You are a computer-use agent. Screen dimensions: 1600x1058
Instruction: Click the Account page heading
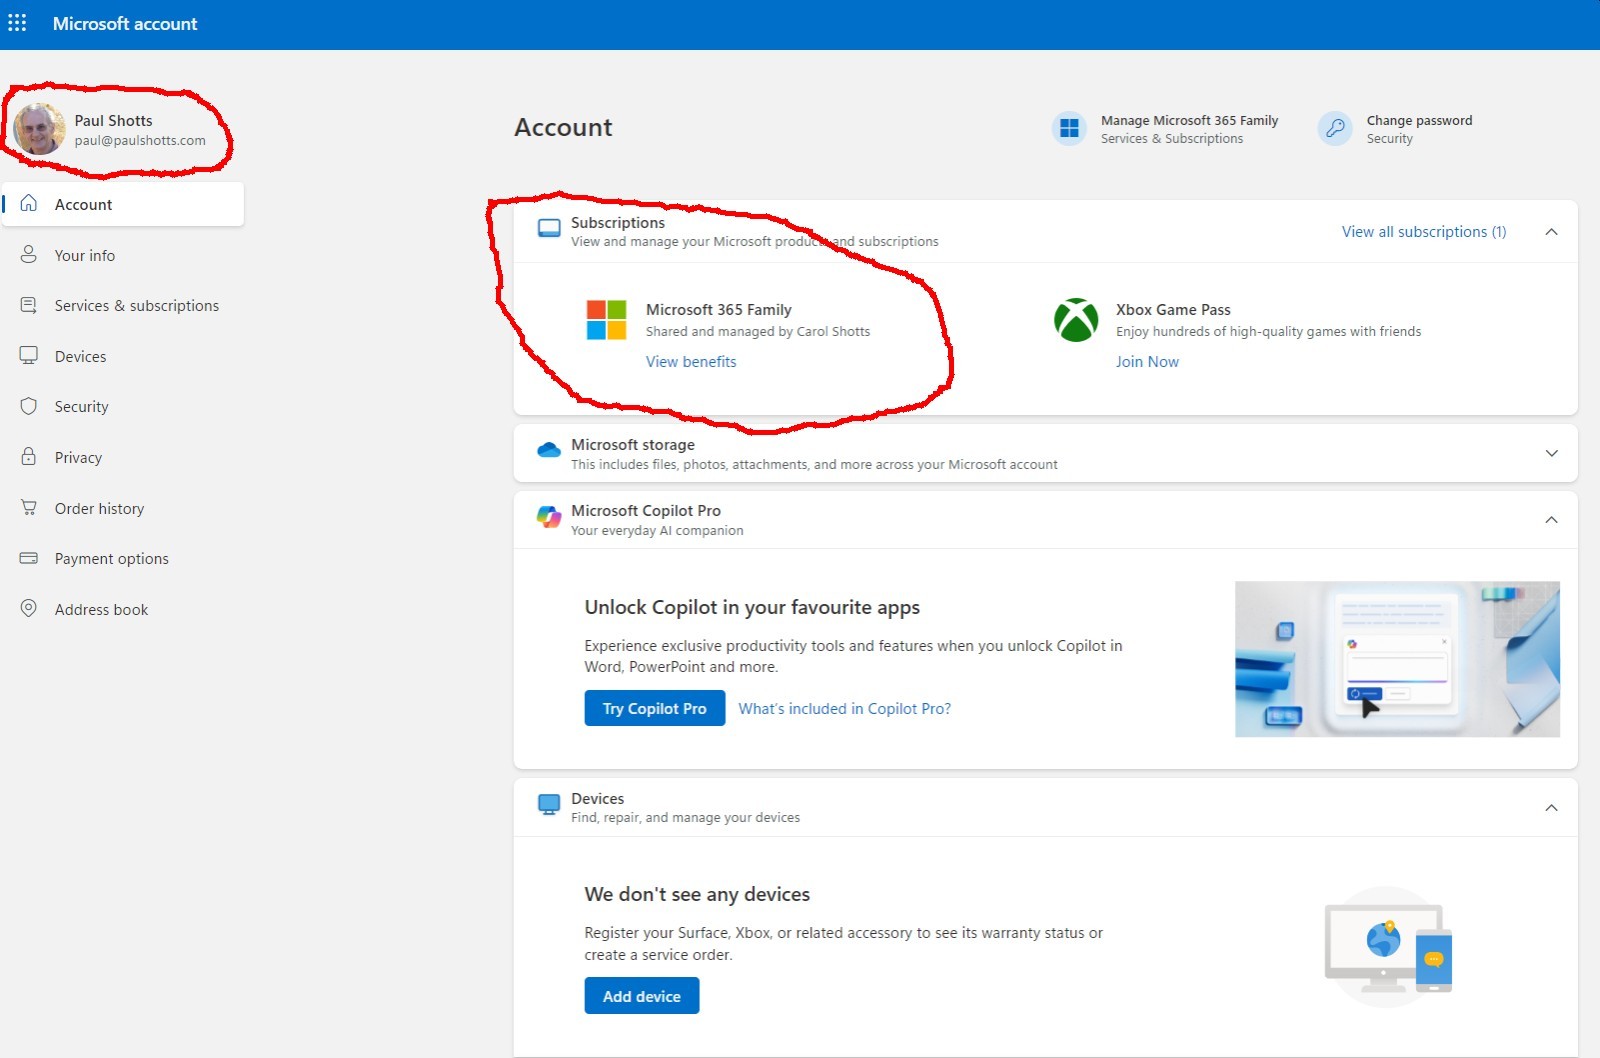click(563, 127)
